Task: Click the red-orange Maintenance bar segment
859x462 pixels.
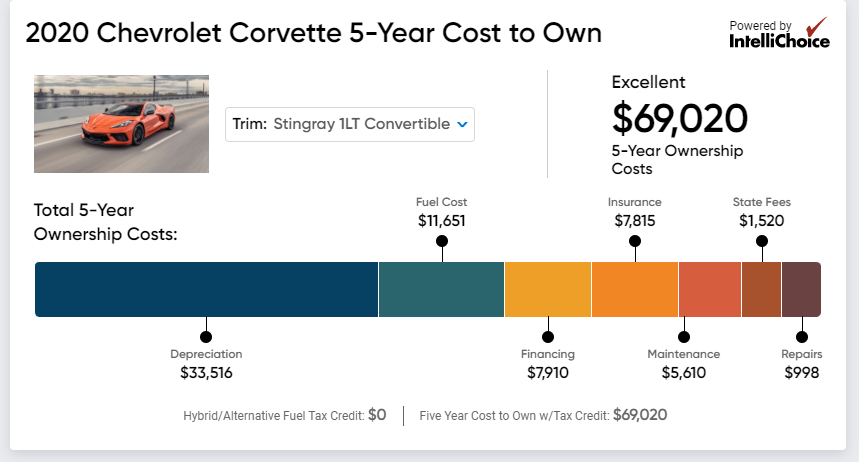Action: 710,289
